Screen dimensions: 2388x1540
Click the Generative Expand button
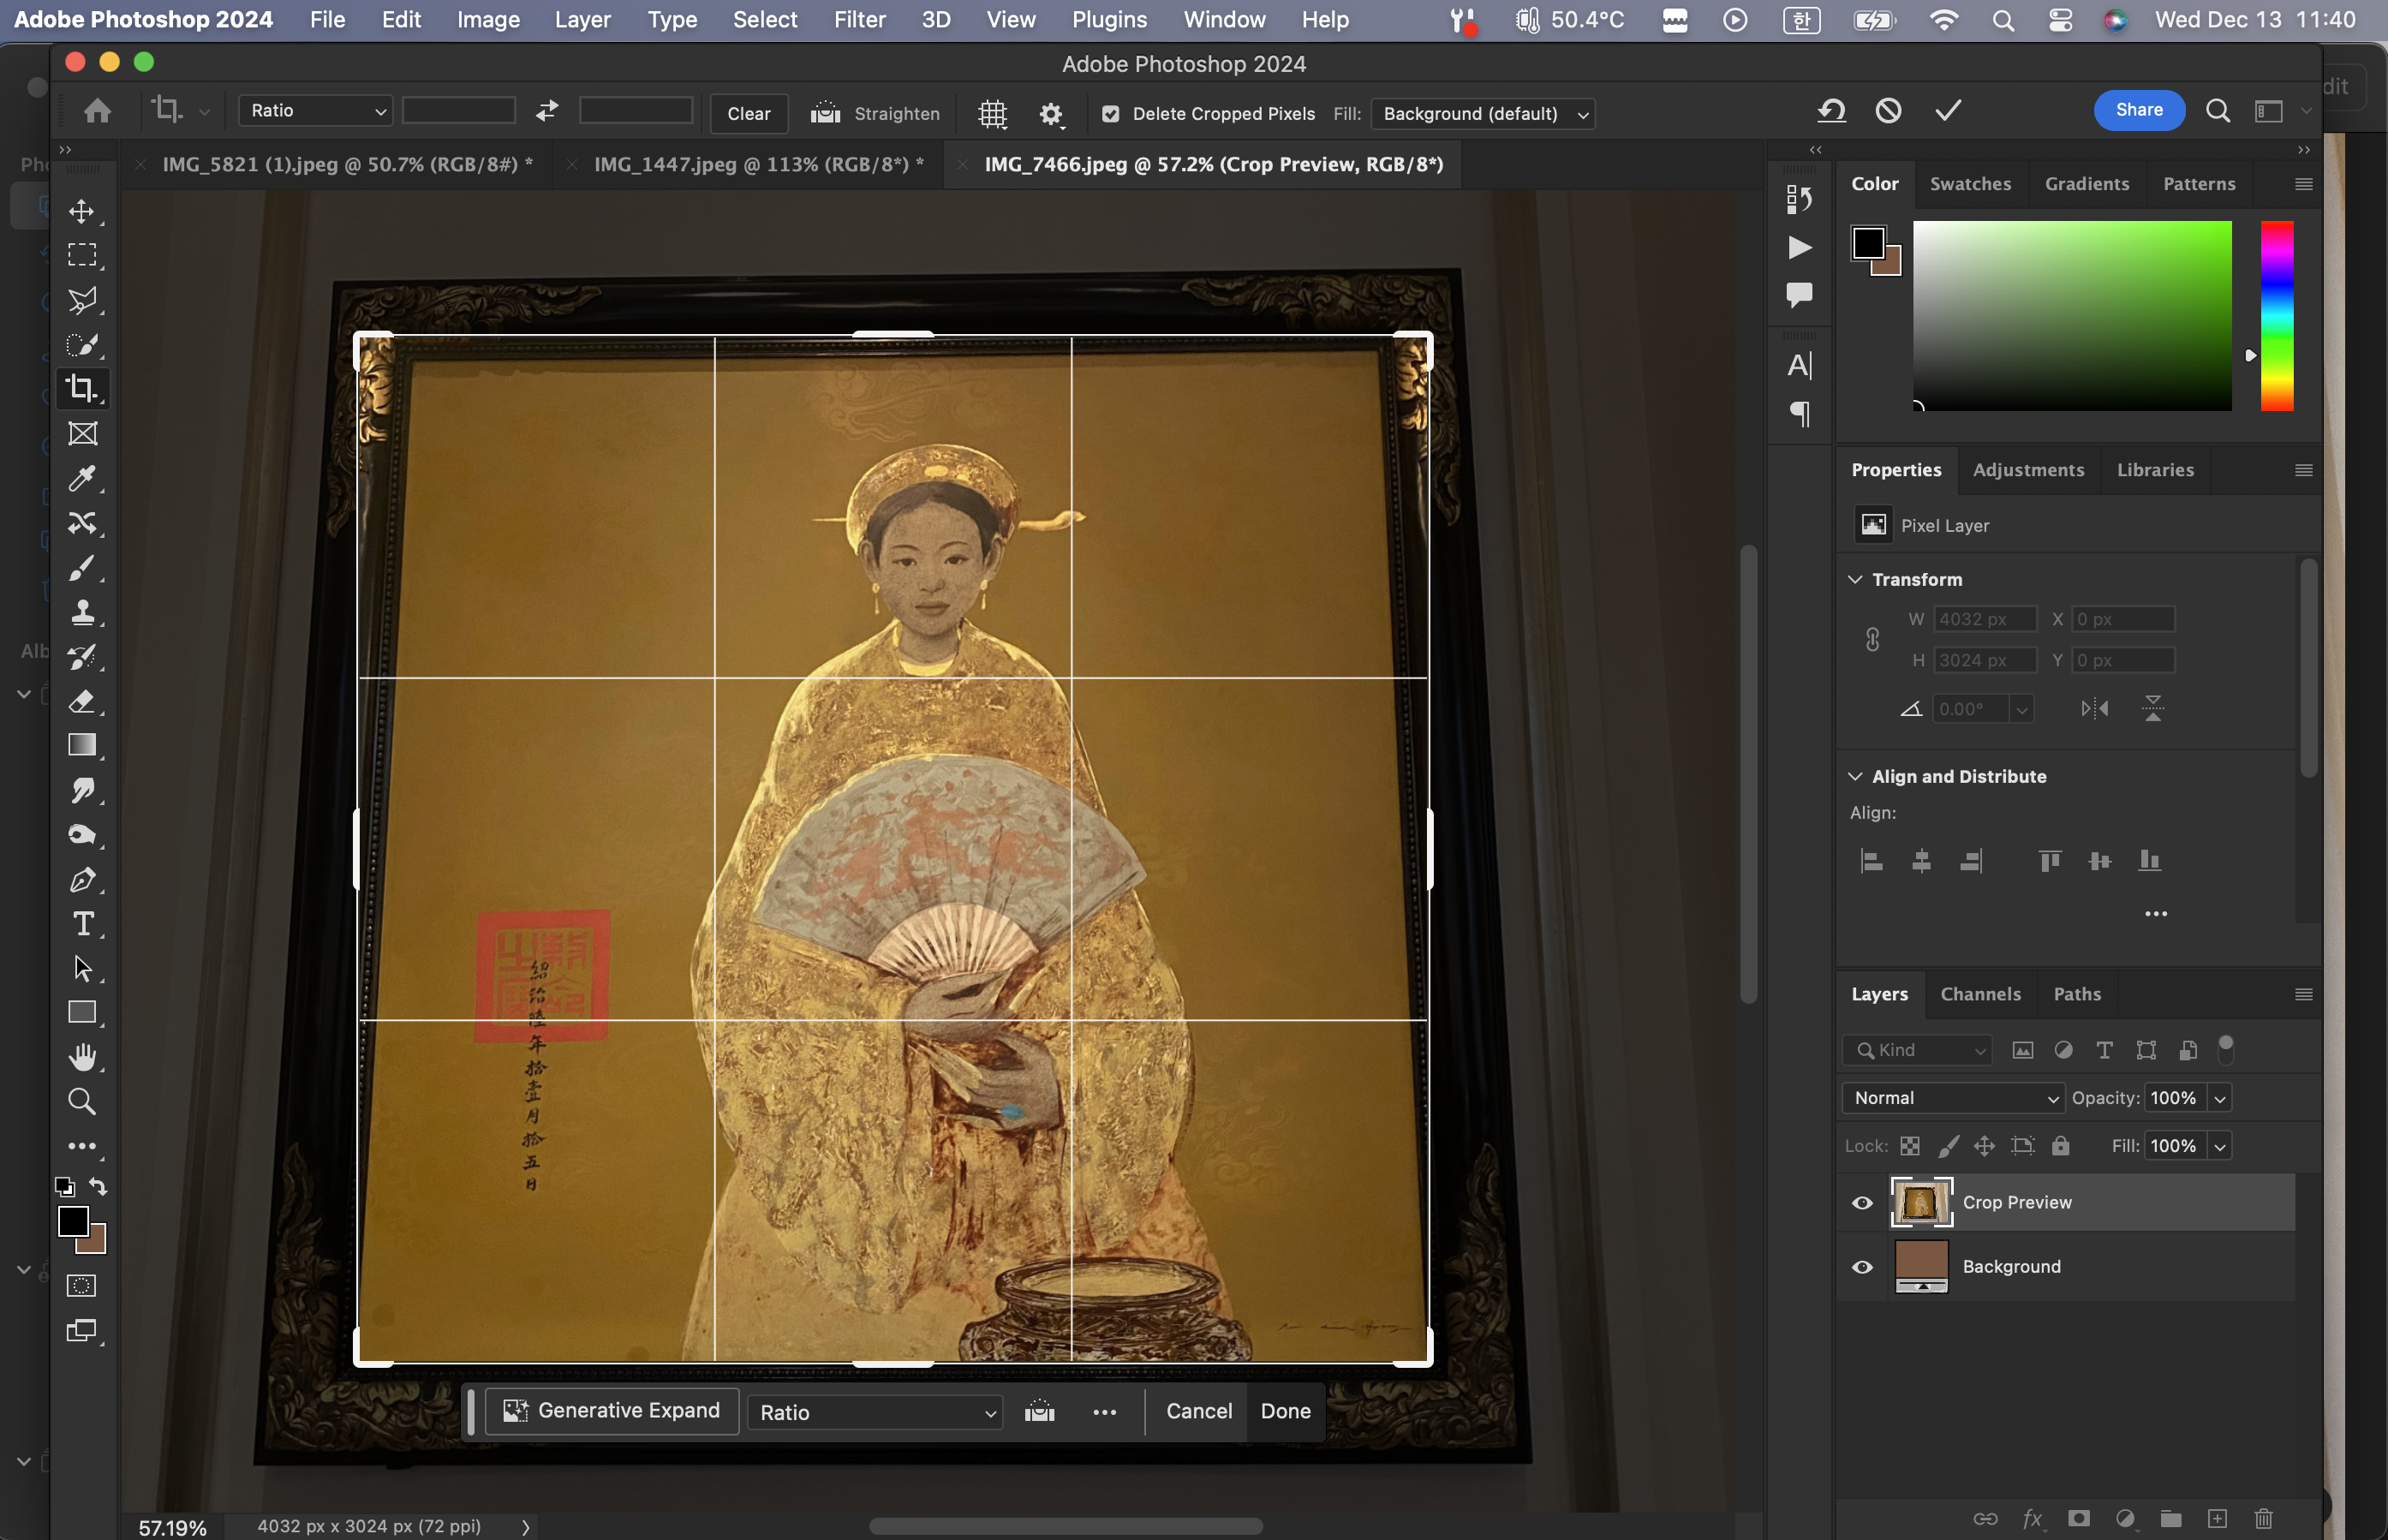[x=612, y=1410]
